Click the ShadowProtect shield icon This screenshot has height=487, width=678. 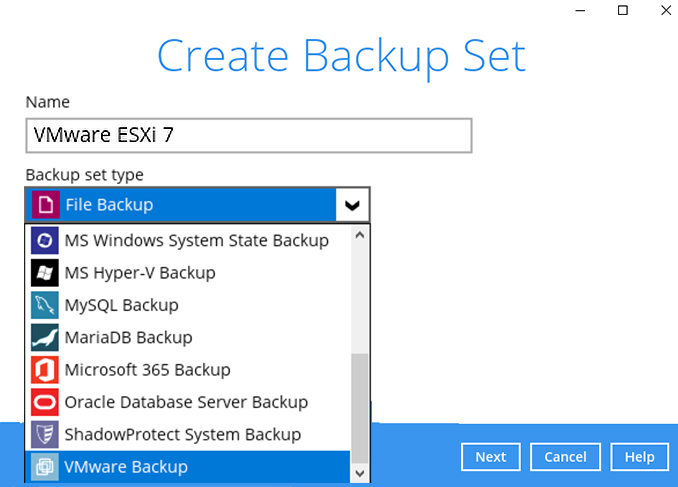point(45,434)
